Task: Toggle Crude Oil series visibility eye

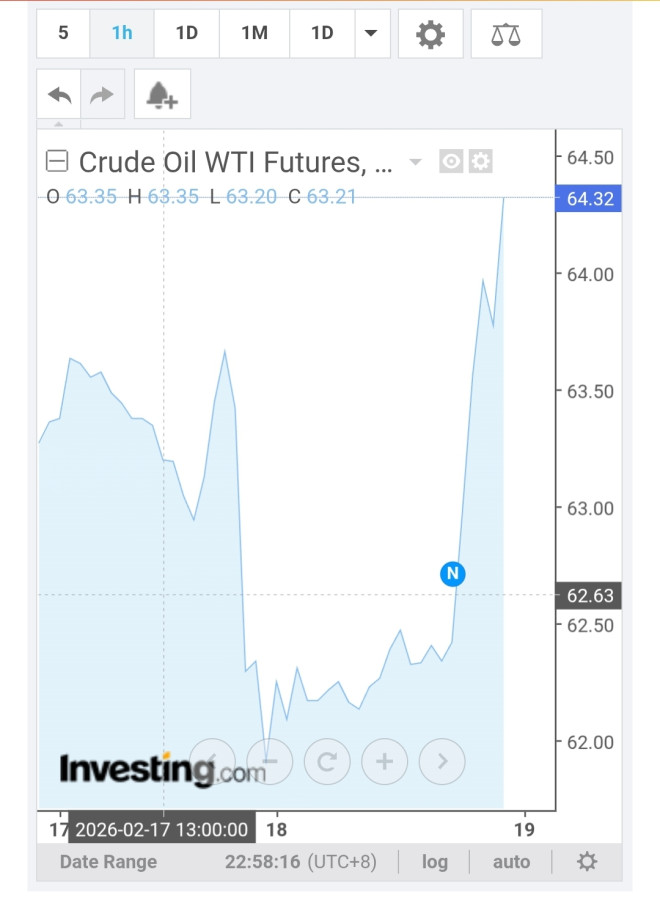Action: [452, 161]
